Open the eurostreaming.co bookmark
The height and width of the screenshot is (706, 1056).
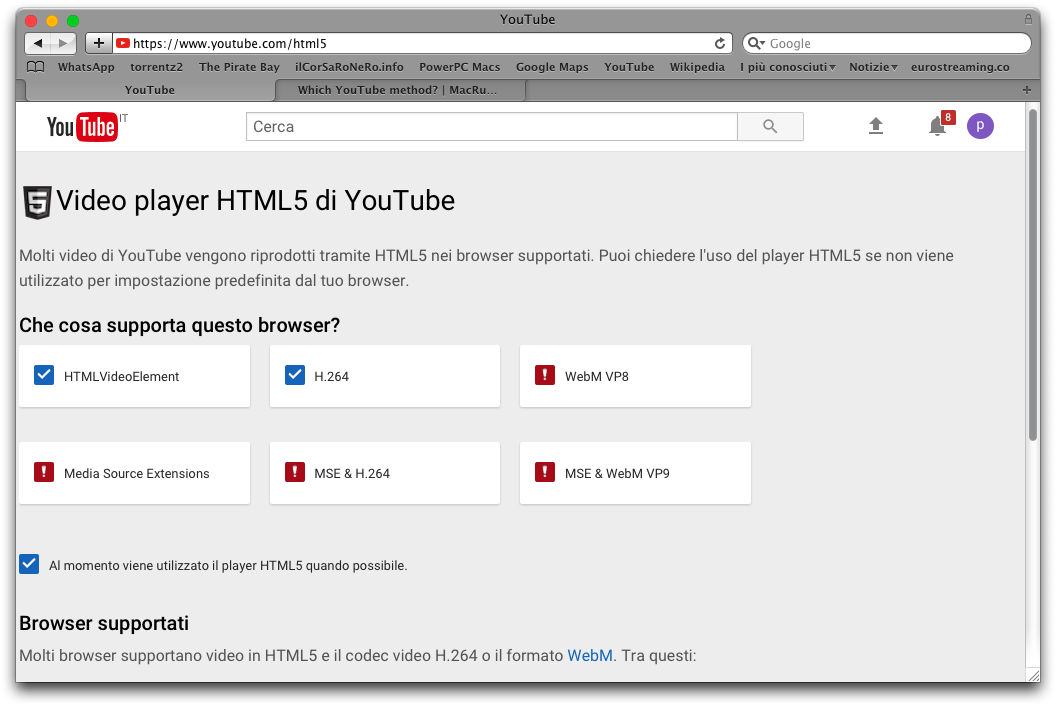click(960, 67)
